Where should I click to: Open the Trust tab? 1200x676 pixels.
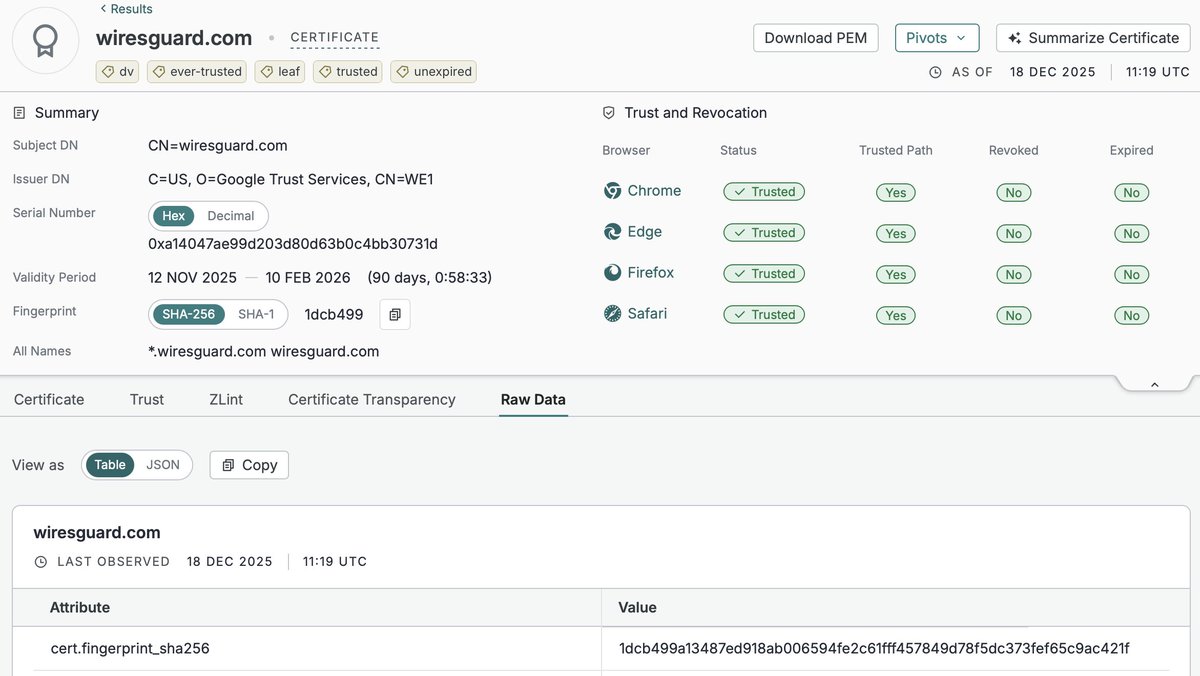click(x=147, y=399)
